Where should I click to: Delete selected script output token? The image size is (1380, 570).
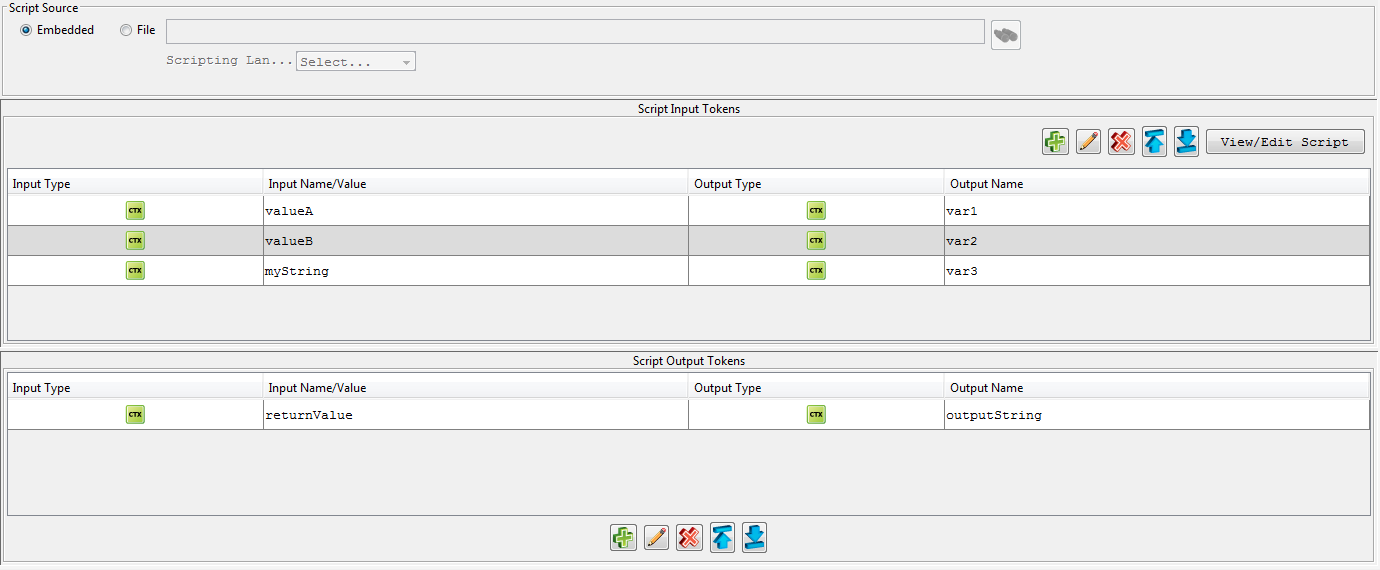coord(689,538)
